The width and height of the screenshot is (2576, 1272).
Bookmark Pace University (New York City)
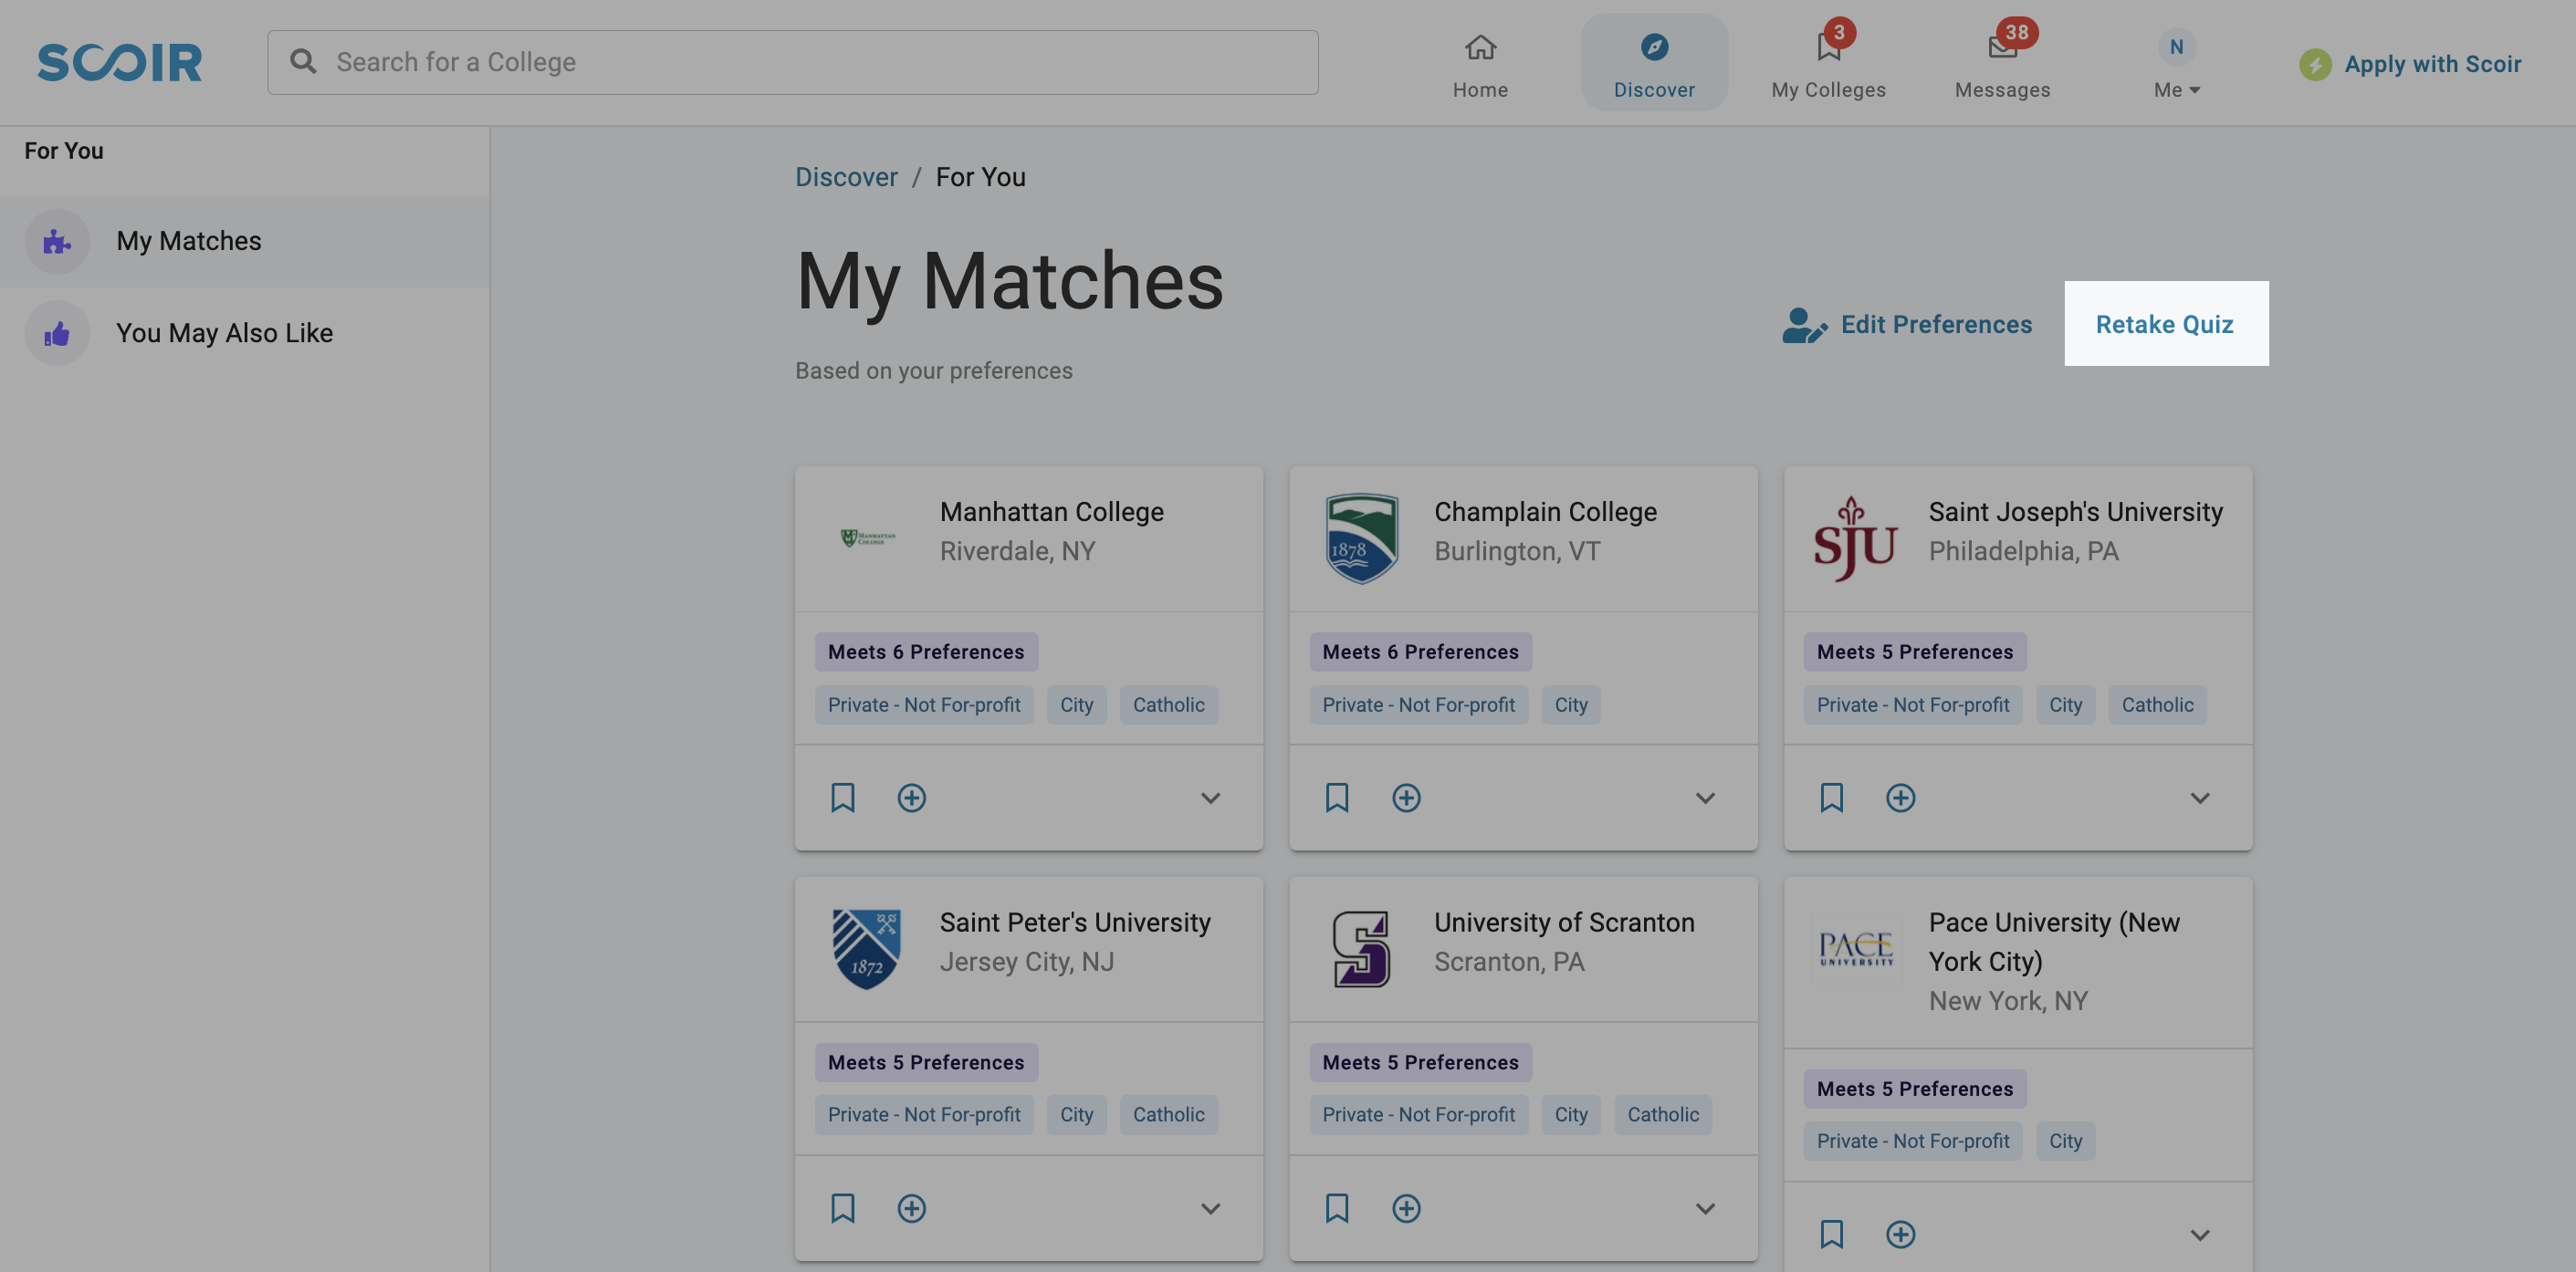coord(1831,1234)
